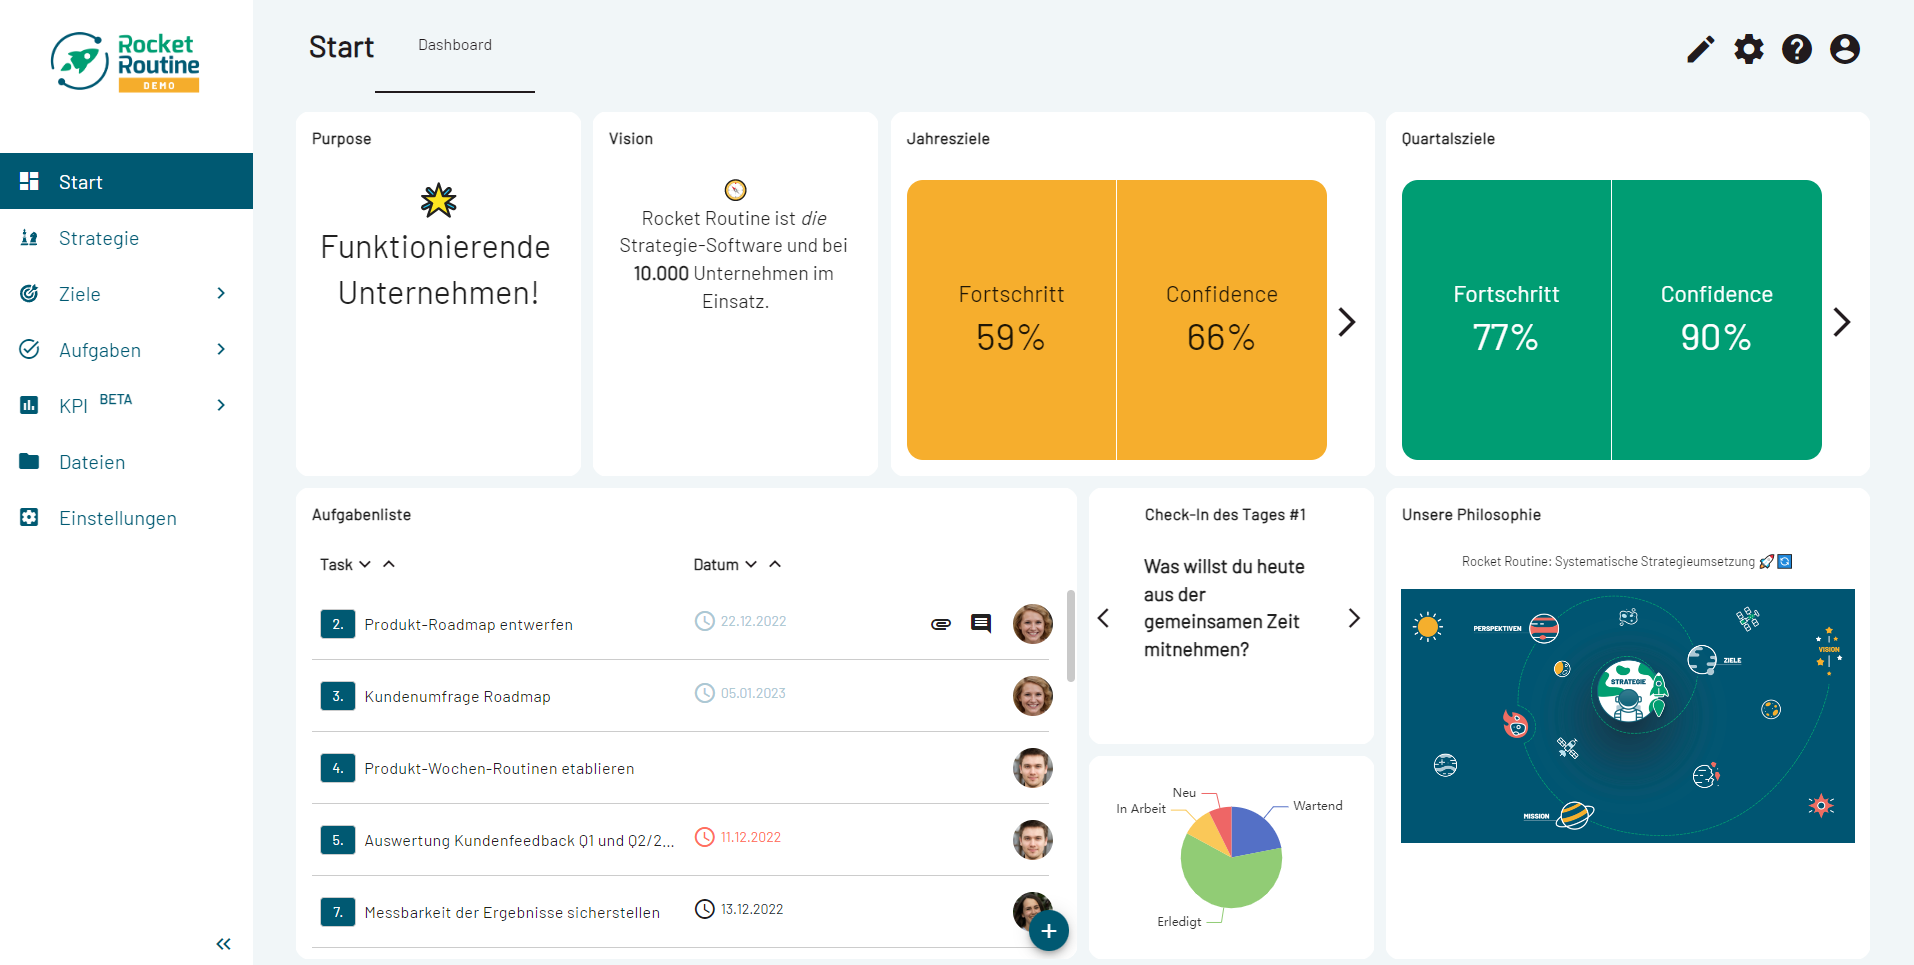Click the Strategie chess icon in sidebar
Viewport: 1914px width, 965px height.
click(29, 238)
